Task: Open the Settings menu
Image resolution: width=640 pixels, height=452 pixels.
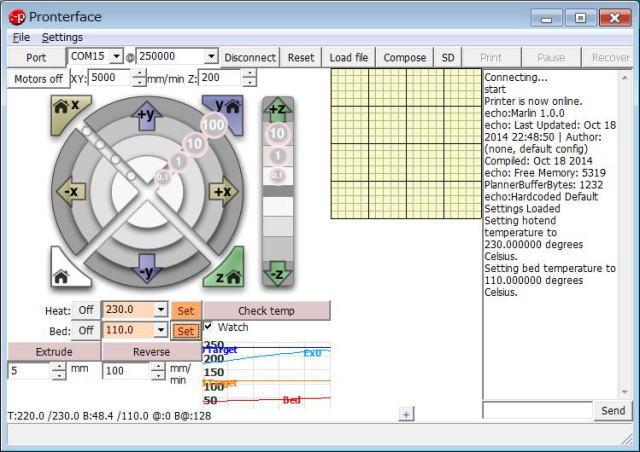Action: tap(62, 38)
